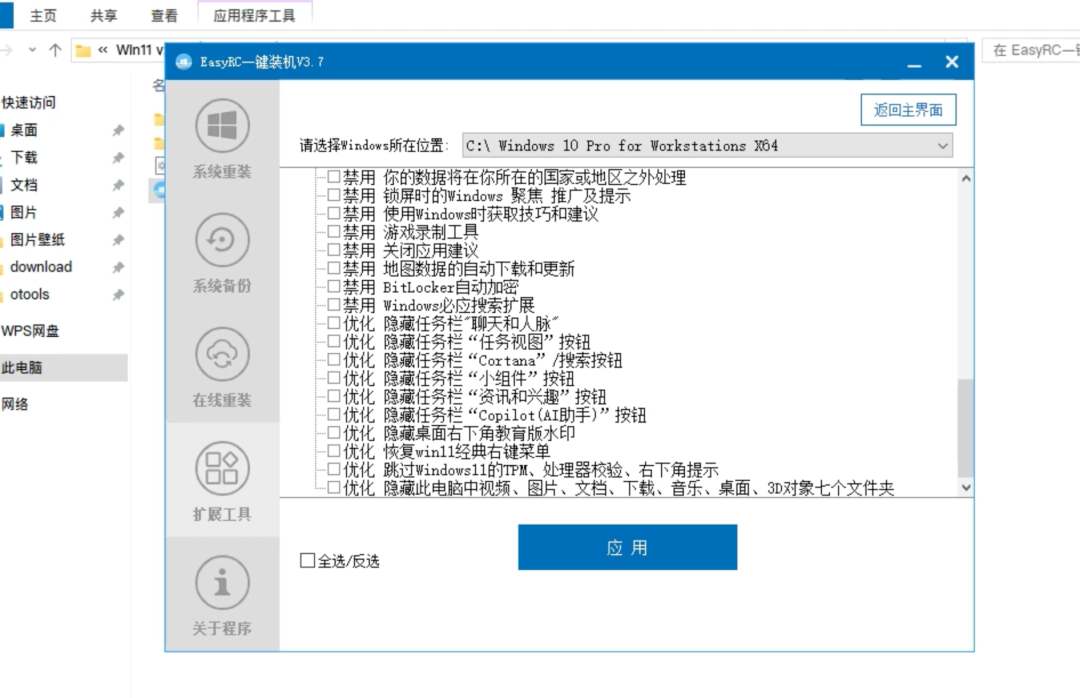Viewport: 1080px width, 698px height.
Task: Click pin icon next to download
Action: (118, 267)
